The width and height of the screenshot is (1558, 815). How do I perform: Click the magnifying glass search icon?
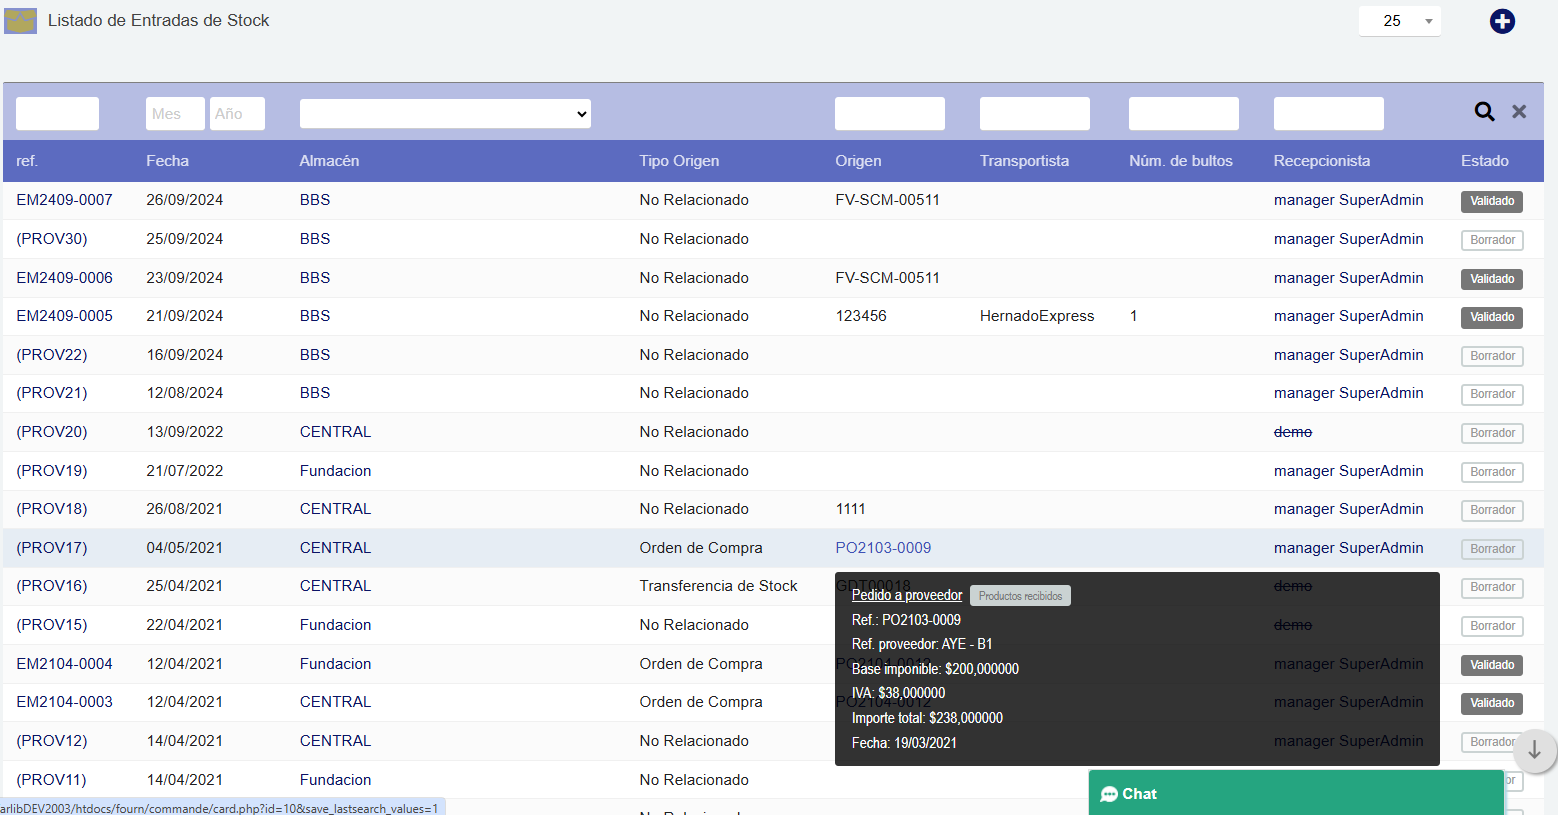click(x=1484, y=112)
